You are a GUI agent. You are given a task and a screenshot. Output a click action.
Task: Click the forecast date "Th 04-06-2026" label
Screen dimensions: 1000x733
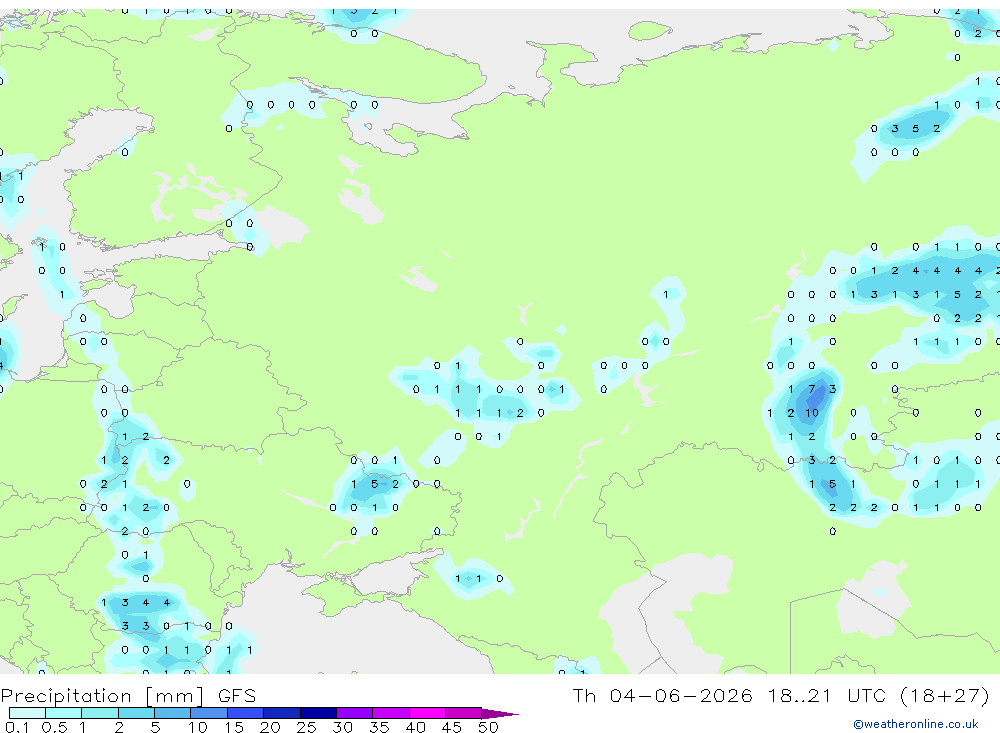click(662, 695)
